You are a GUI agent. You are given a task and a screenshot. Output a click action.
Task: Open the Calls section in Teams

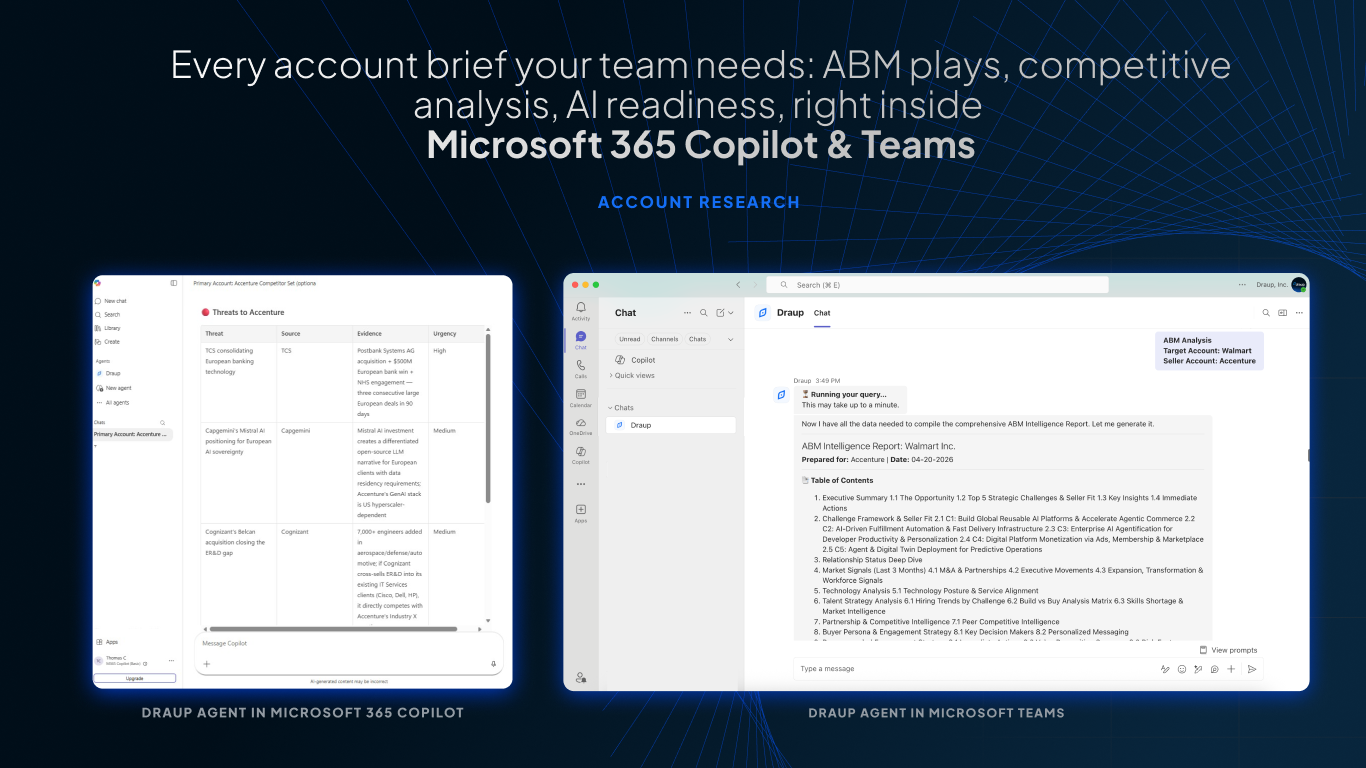[x=581, y=369]
